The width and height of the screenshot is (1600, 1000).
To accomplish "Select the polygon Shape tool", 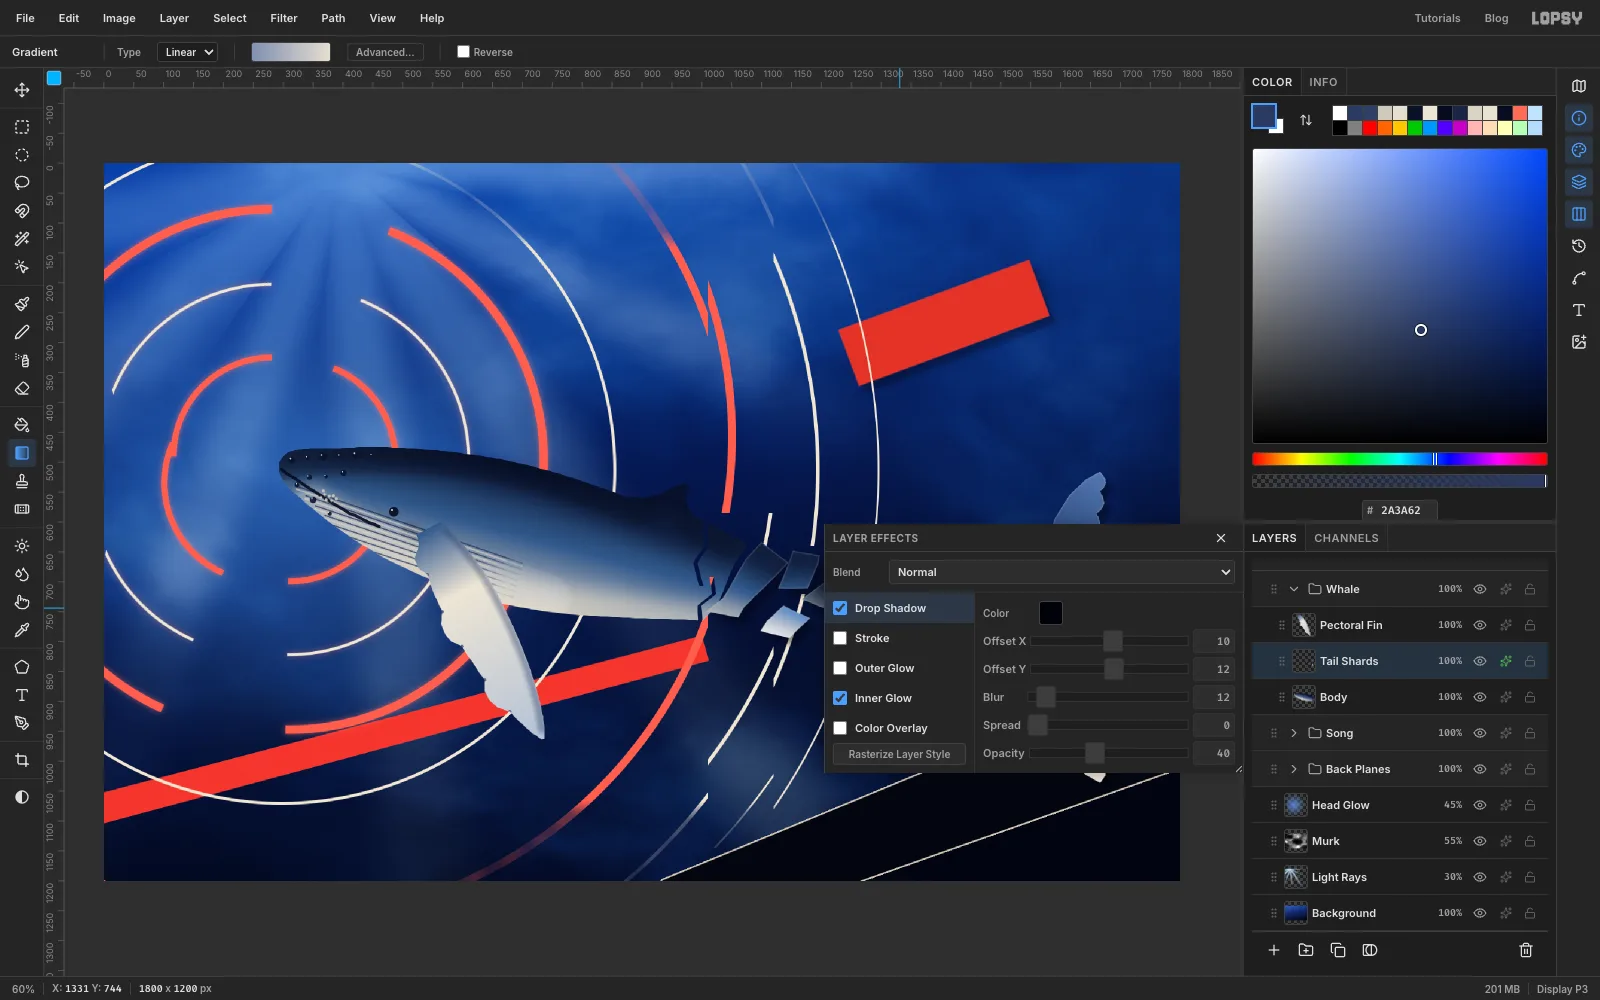I will pyautogui.click(x=21, y=667).
